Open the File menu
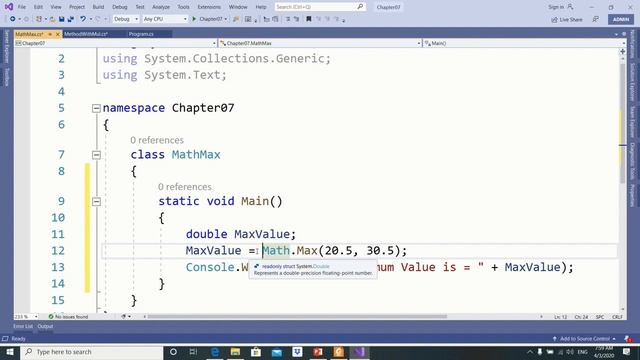The height and width of the screenshot is (360, 640). 22,7
